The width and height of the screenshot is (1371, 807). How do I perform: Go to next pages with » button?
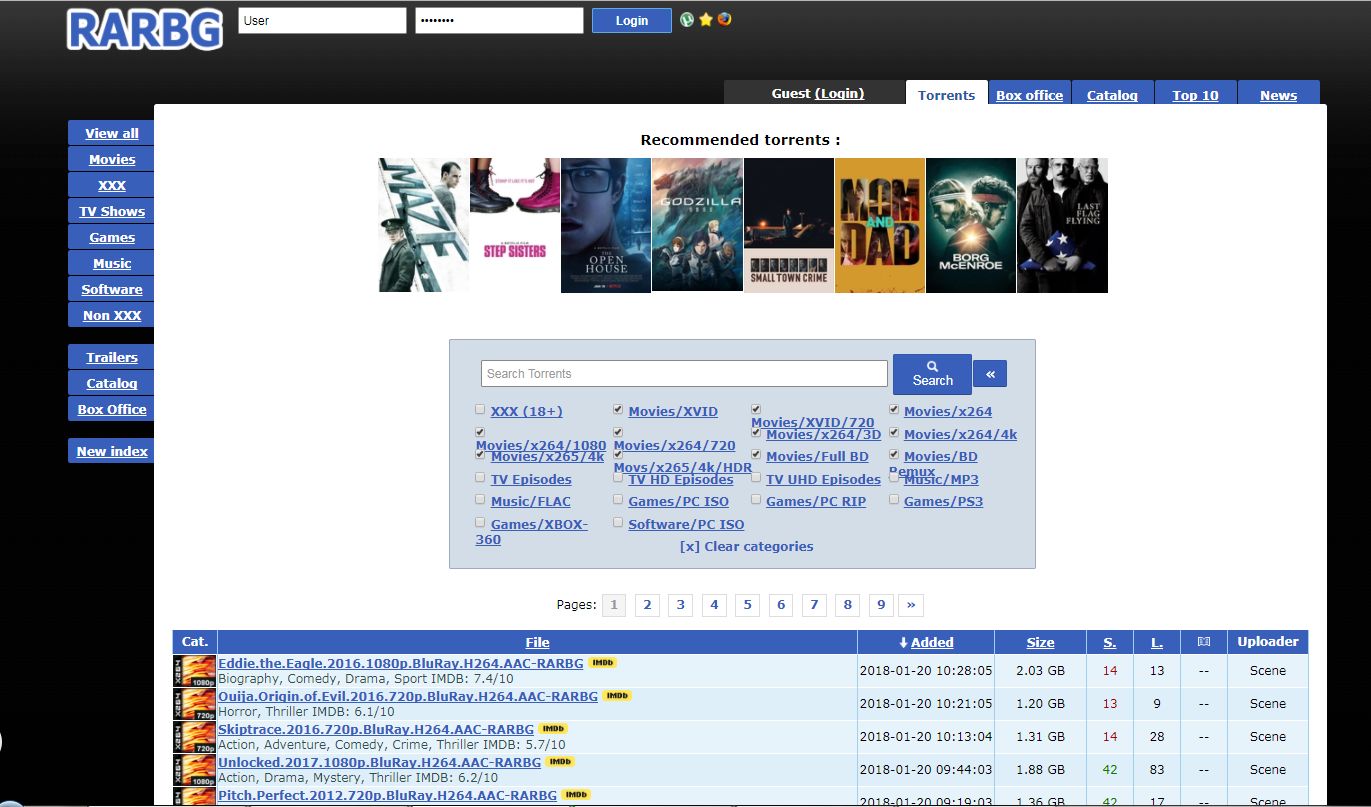(x=911, y=604)
